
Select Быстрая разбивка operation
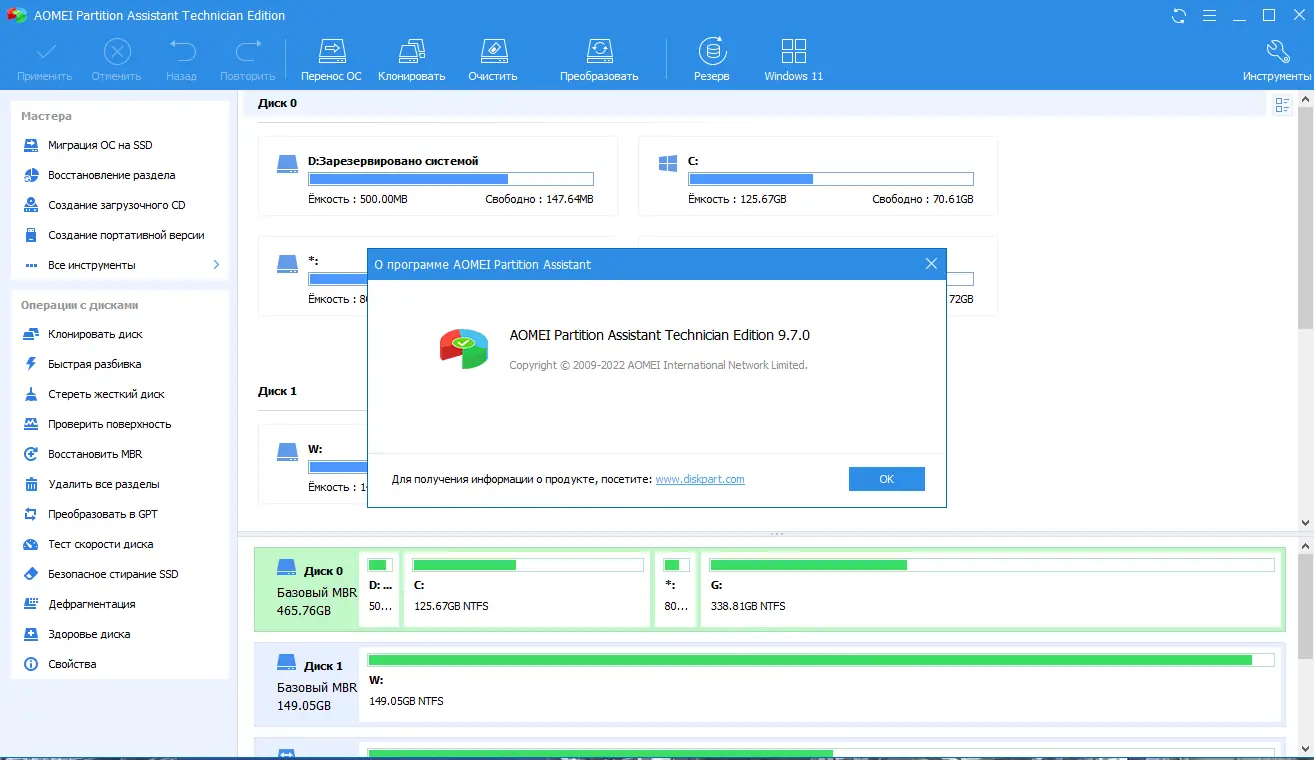coord(95,364)
